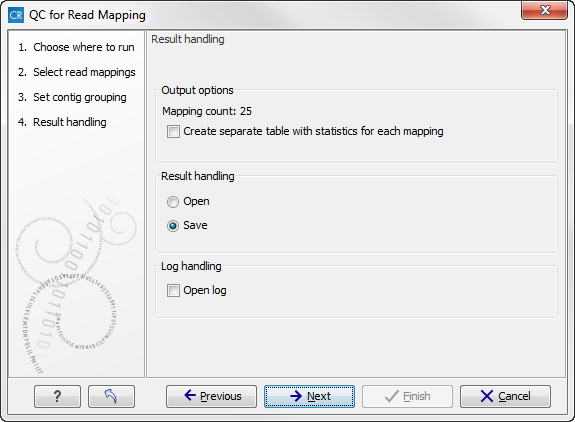Image resolution: width=575 pixels, height=422 pixels.
Task: Click the Output options group title
Action: click(x=197, y=90)
